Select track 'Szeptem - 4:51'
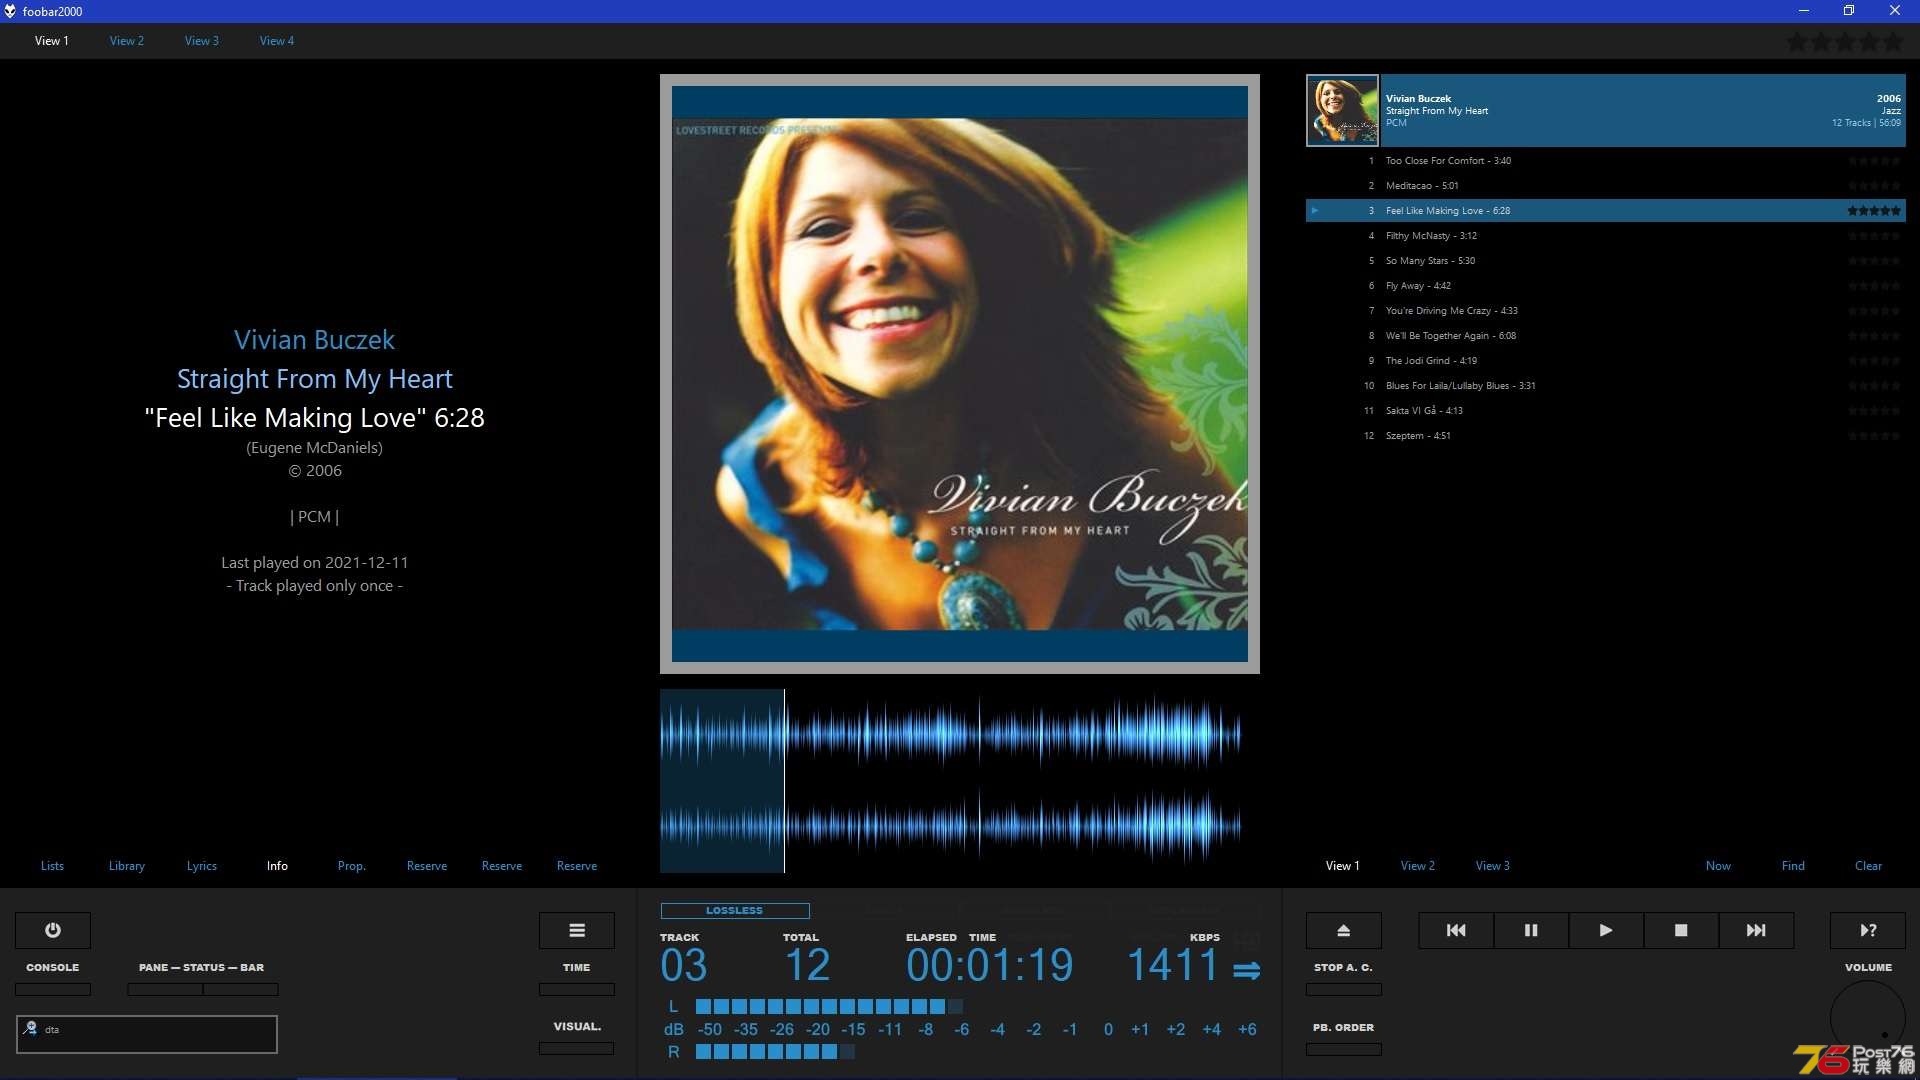 pos(1606,436)
